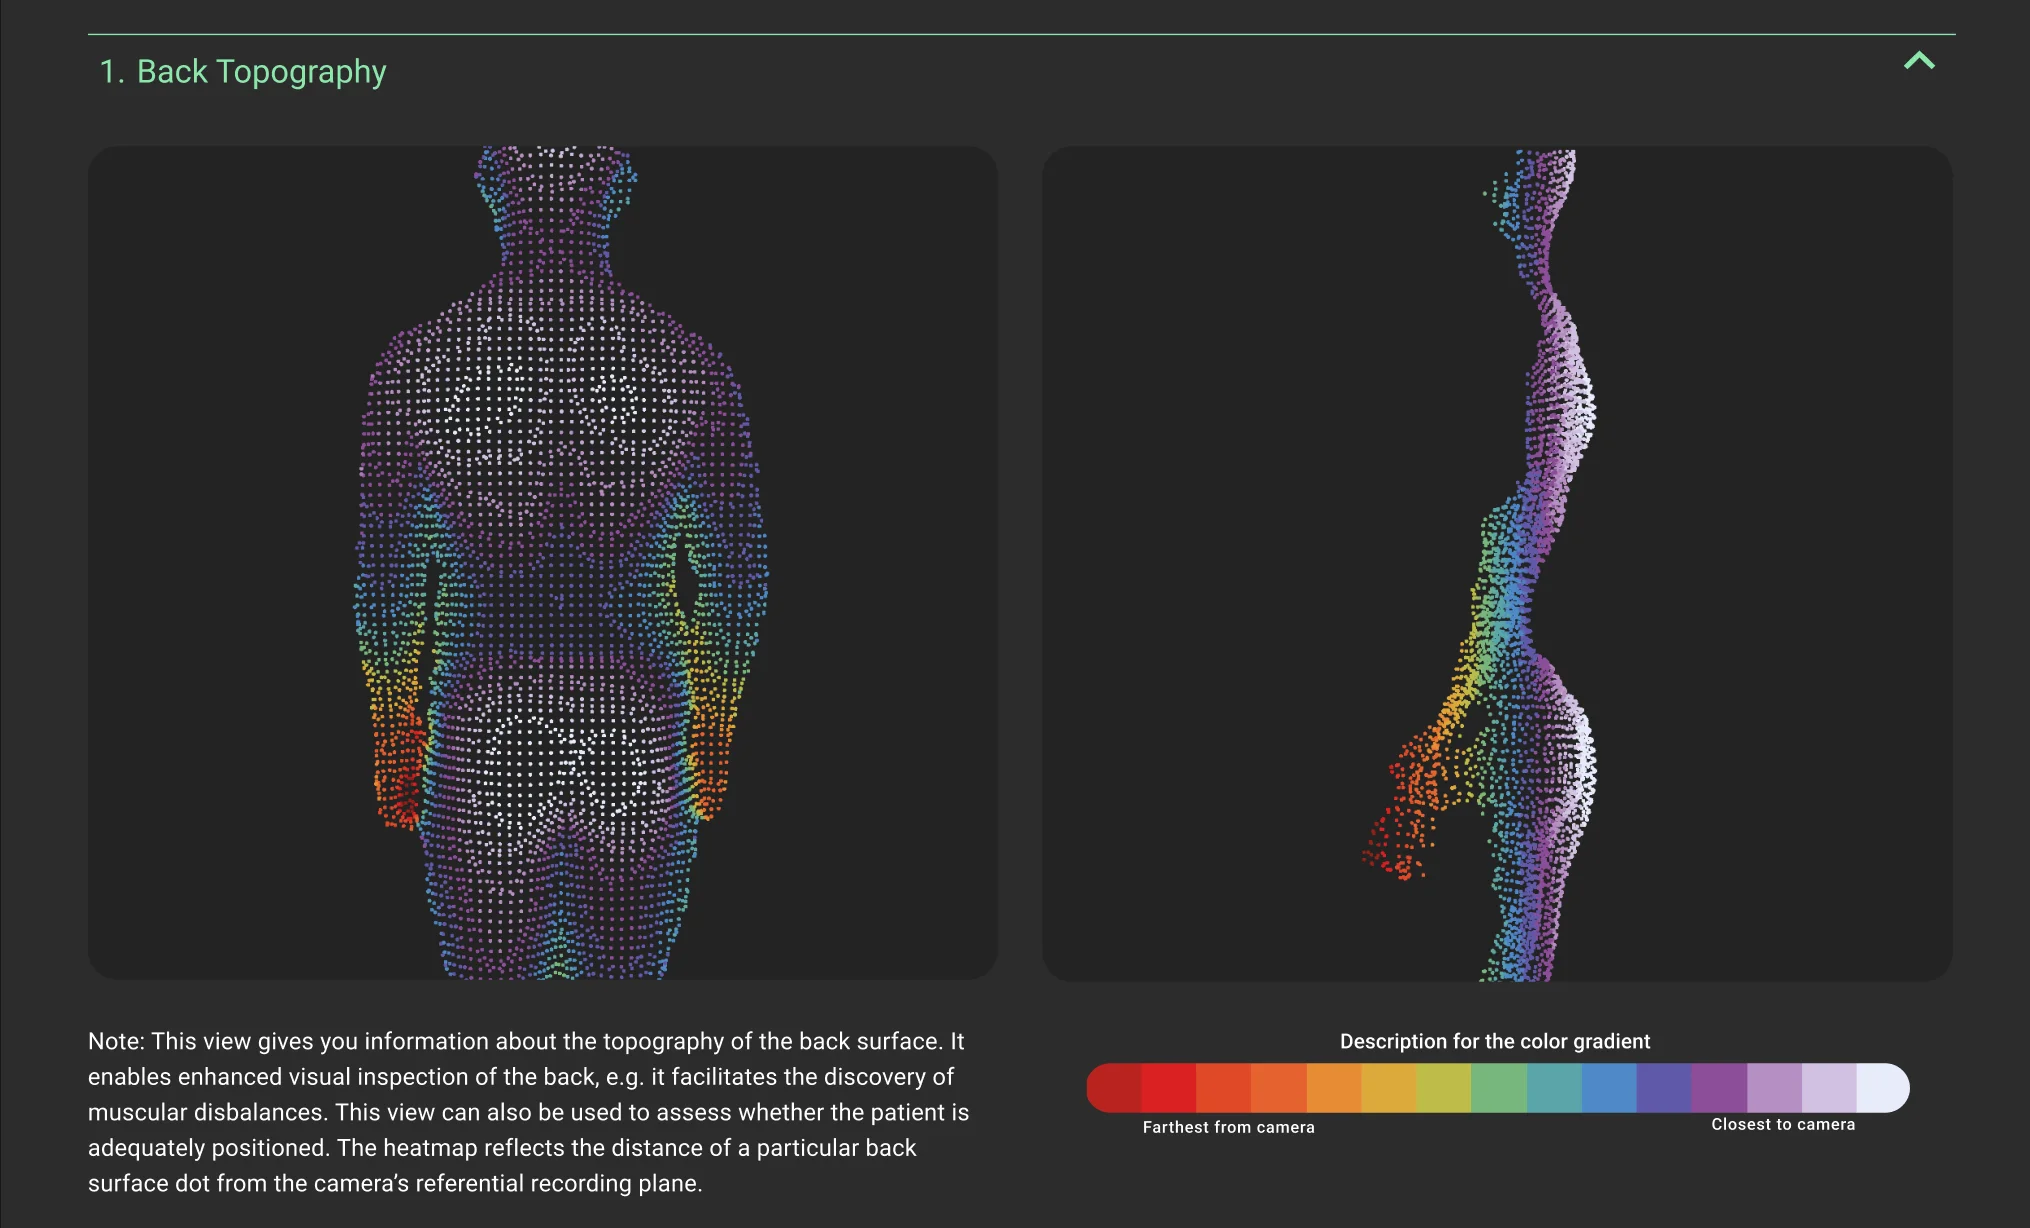Viewport: 2030px width, 1228px height.
Task: Click the near-white end of the gradient
Action: pos(1882,1088)
